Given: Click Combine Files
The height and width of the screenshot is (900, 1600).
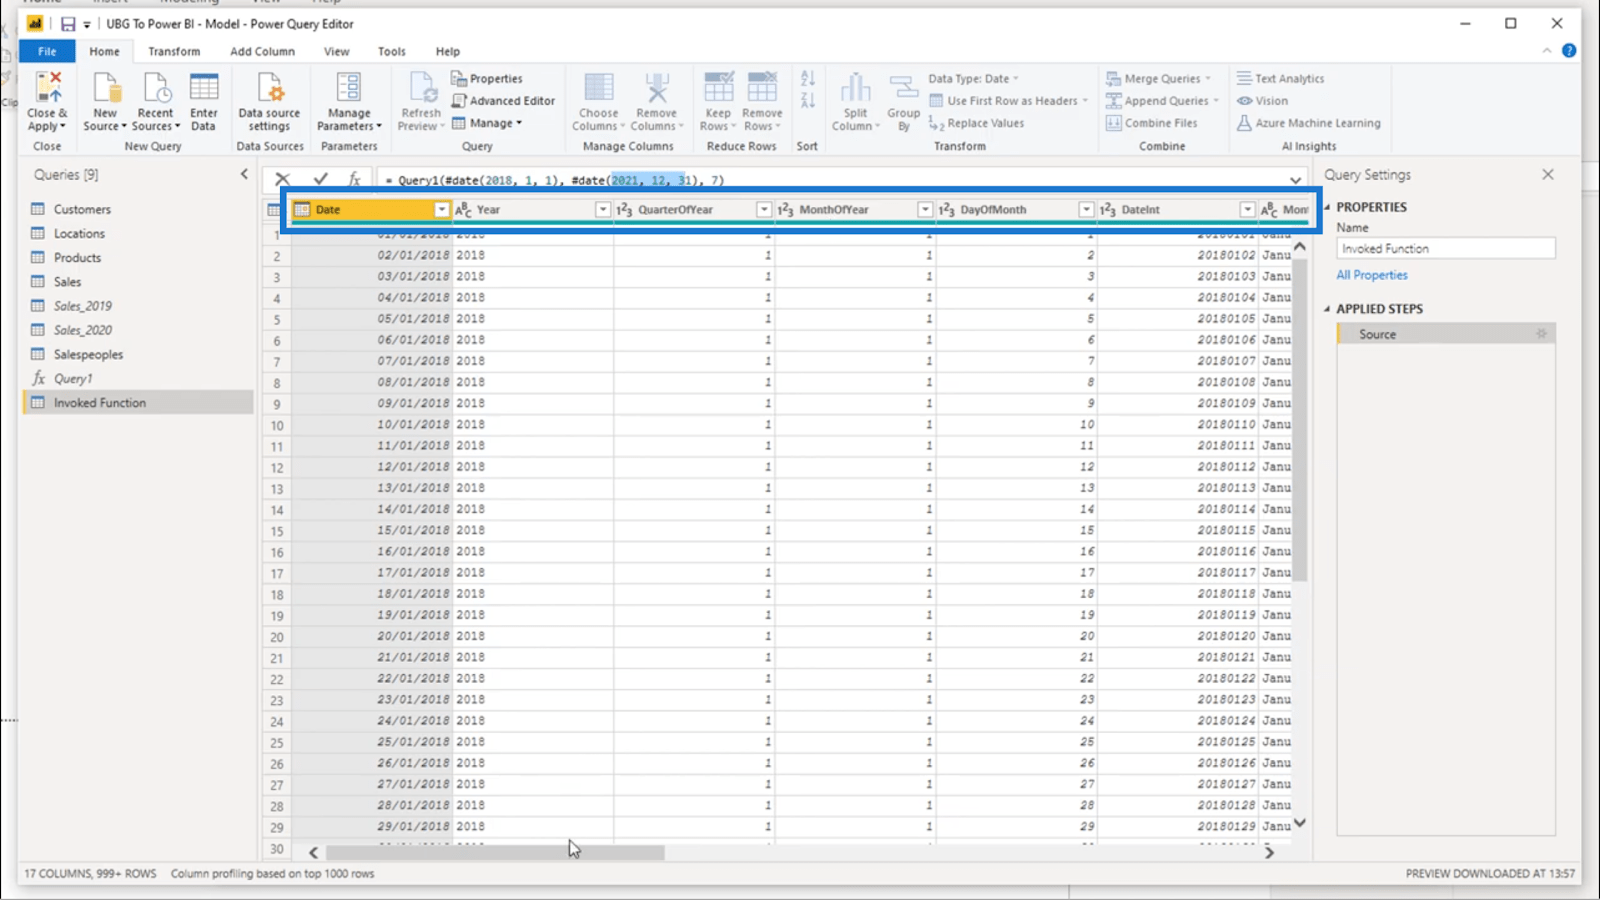Looking at the screenshot, I should tap(1151, 123).
